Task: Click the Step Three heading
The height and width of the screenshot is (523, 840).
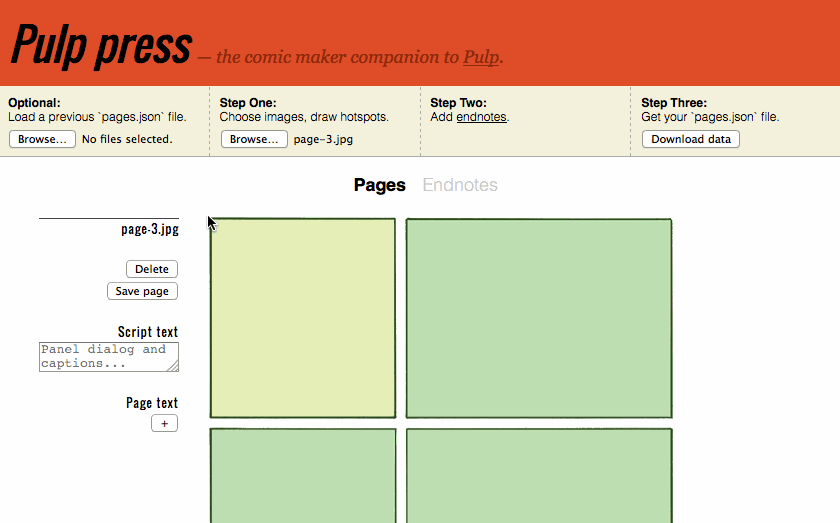Action: [674, 103]
